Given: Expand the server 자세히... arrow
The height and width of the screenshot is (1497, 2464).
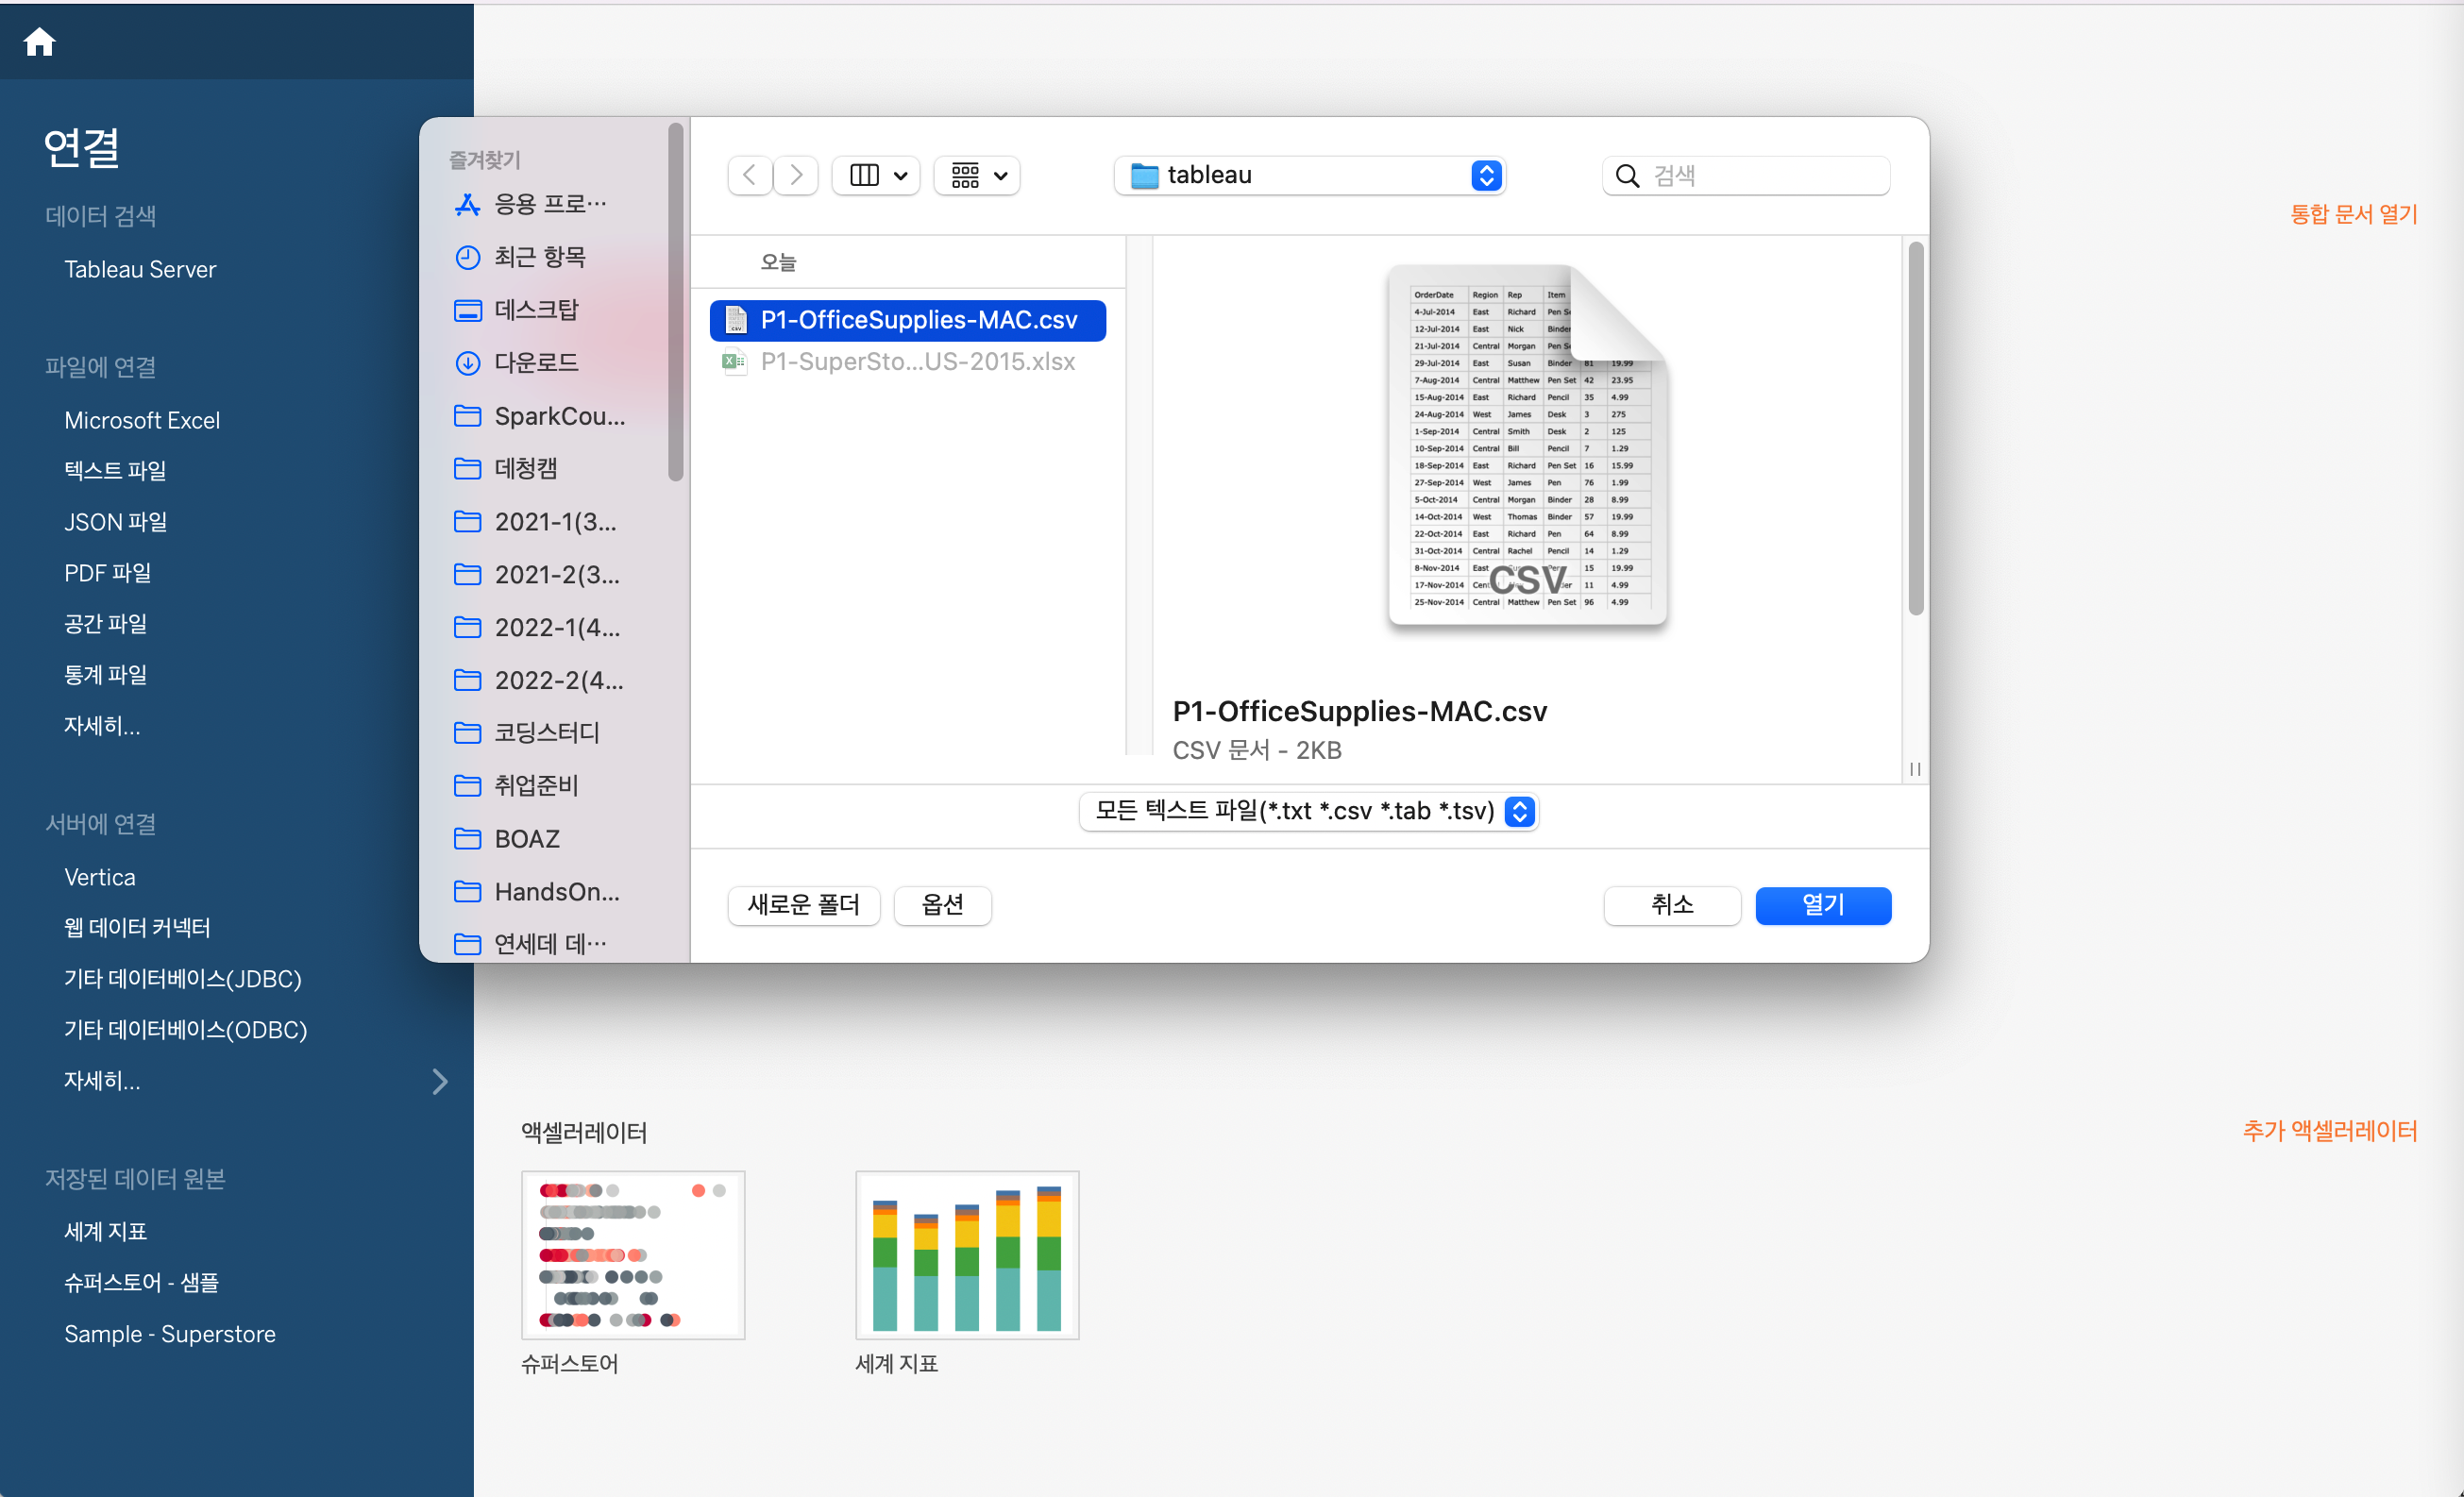Looking at the screenshot, I should coord(440,1081).
